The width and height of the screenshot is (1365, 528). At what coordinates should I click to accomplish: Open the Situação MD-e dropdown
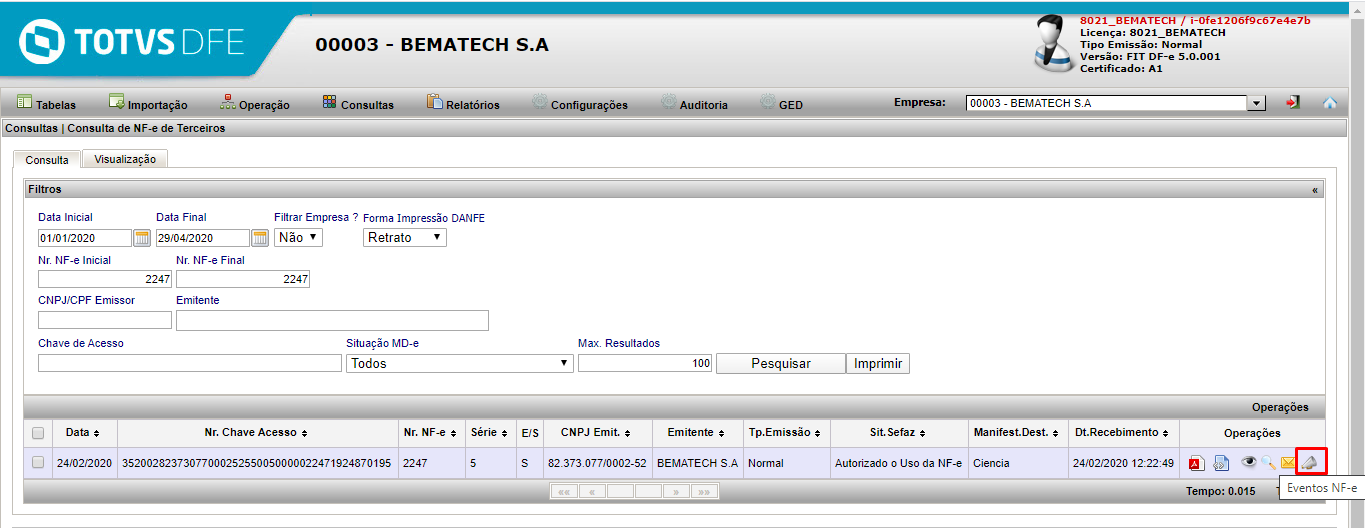click(x=461, y=363)
